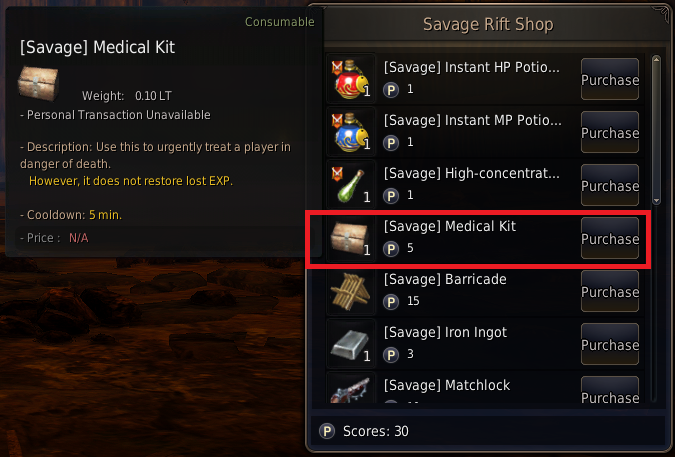Click the red Instant HP Potion icon
675x457 pixels.
tap(351, 79)
